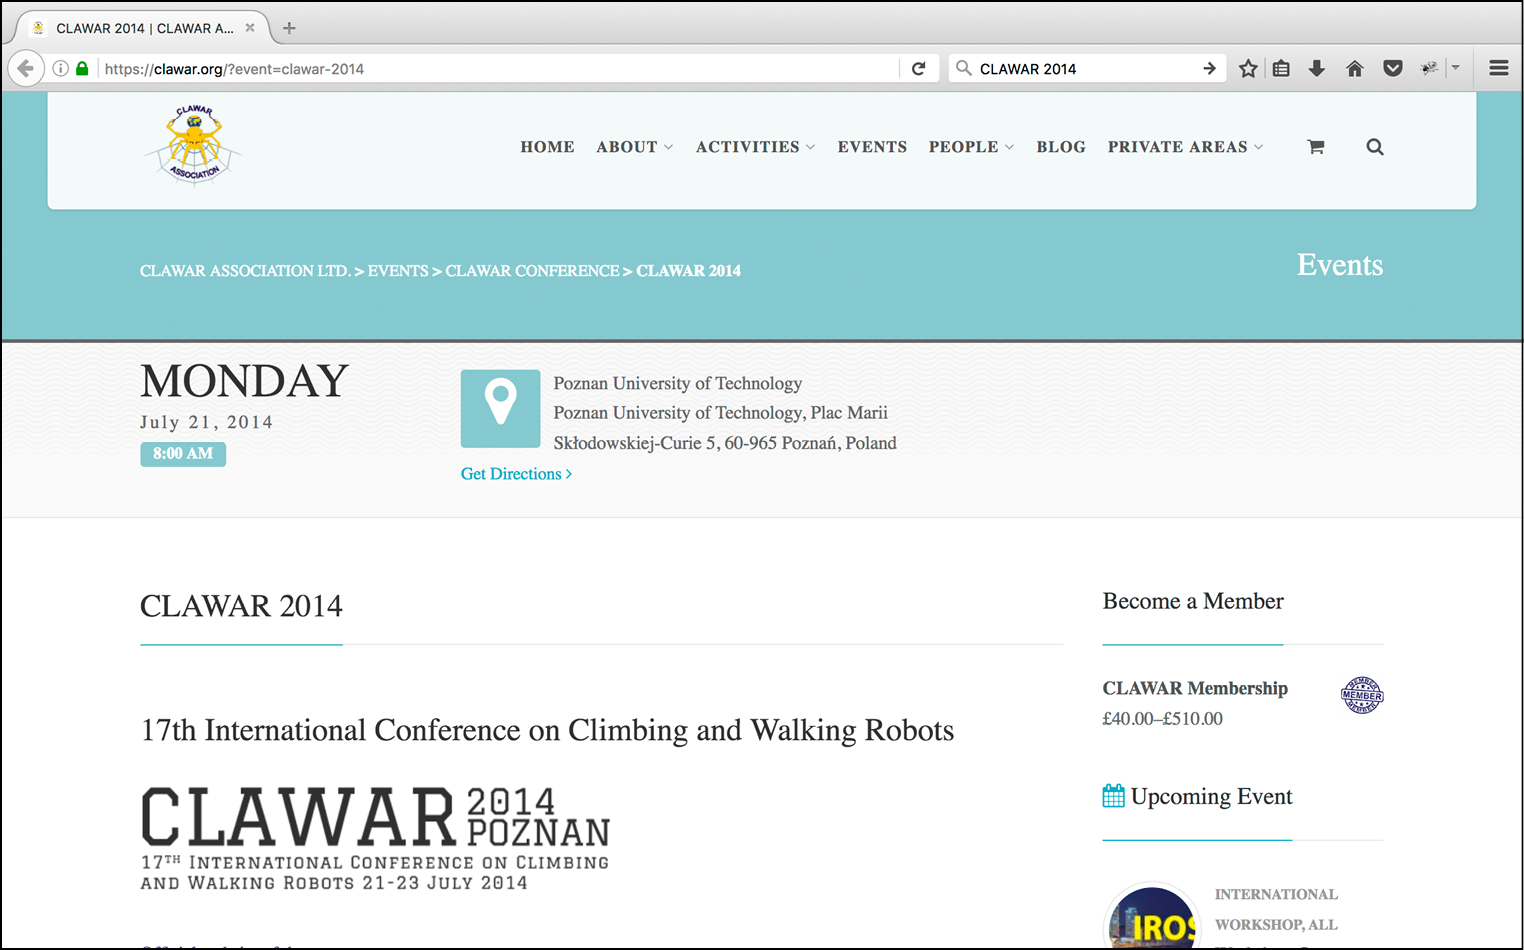Expand the PEOPLE menu
This screenshot has width=1524, height=950.
(971, 147)
